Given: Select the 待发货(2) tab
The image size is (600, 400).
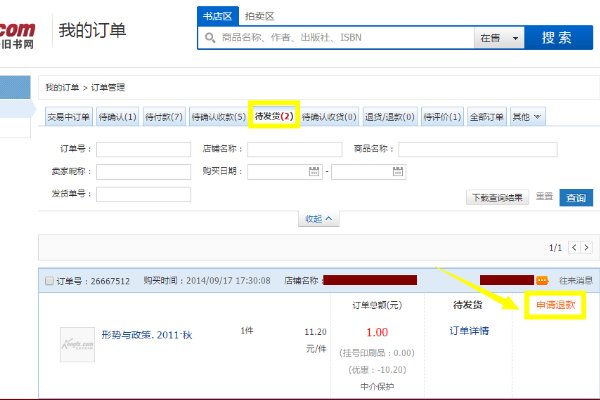Looking at the screenshot, I should click(x=274, y=116).
